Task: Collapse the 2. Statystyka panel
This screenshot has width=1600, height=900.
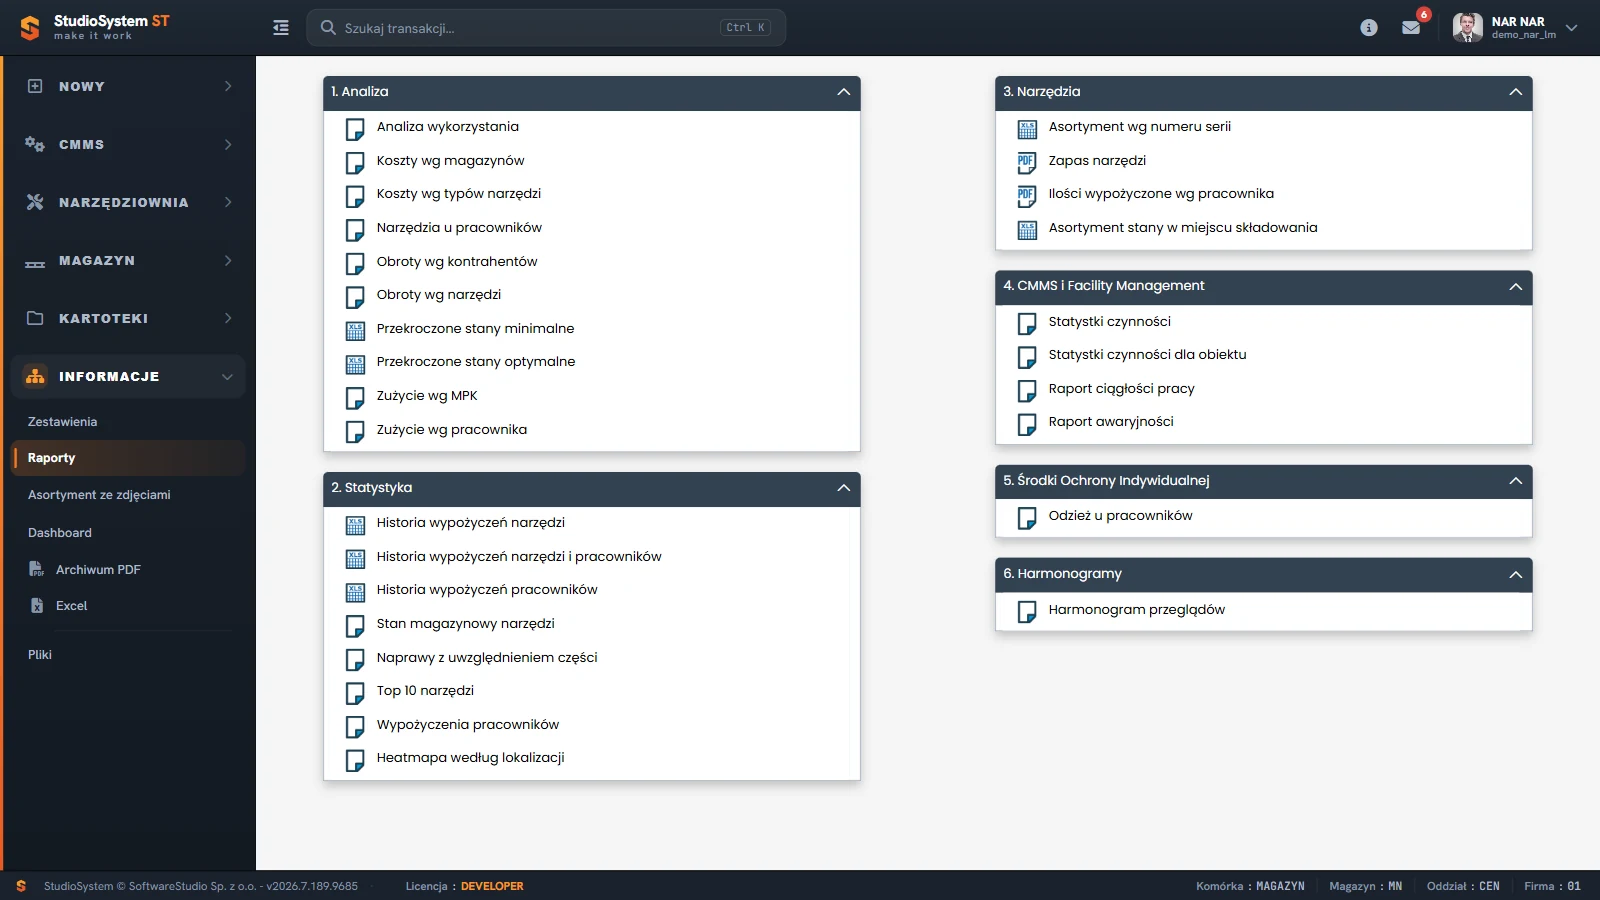Action: (x=844, y=488)
